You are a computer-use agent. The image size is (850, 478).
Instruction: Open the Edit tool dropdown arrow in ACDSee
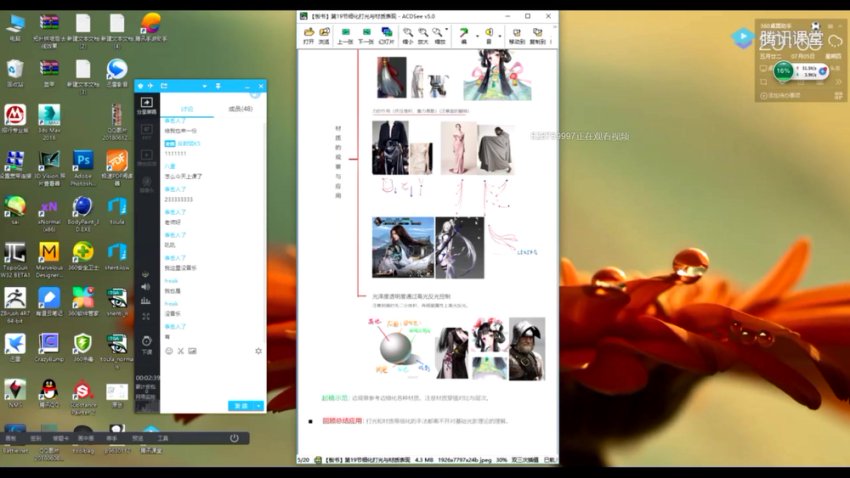click(477, 36)
